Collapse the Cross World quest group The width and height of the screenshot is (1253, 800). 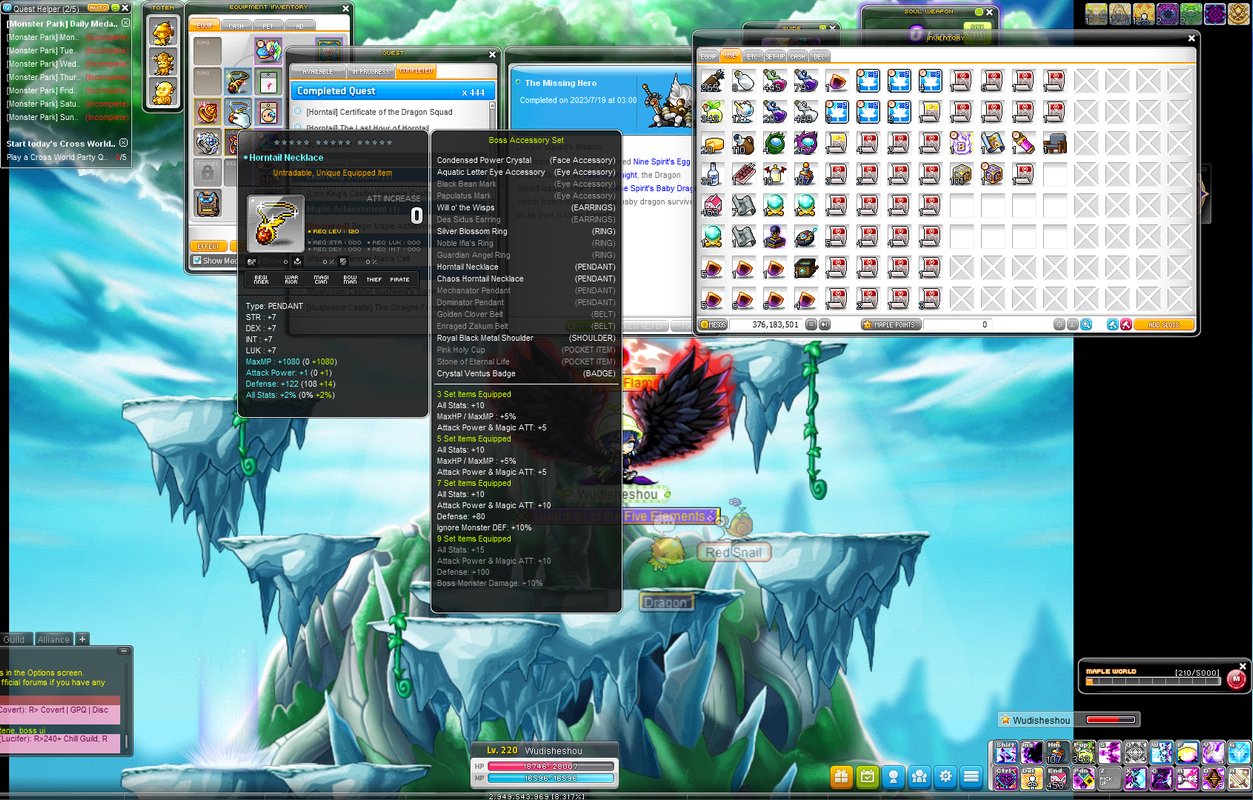click(124, 143)
